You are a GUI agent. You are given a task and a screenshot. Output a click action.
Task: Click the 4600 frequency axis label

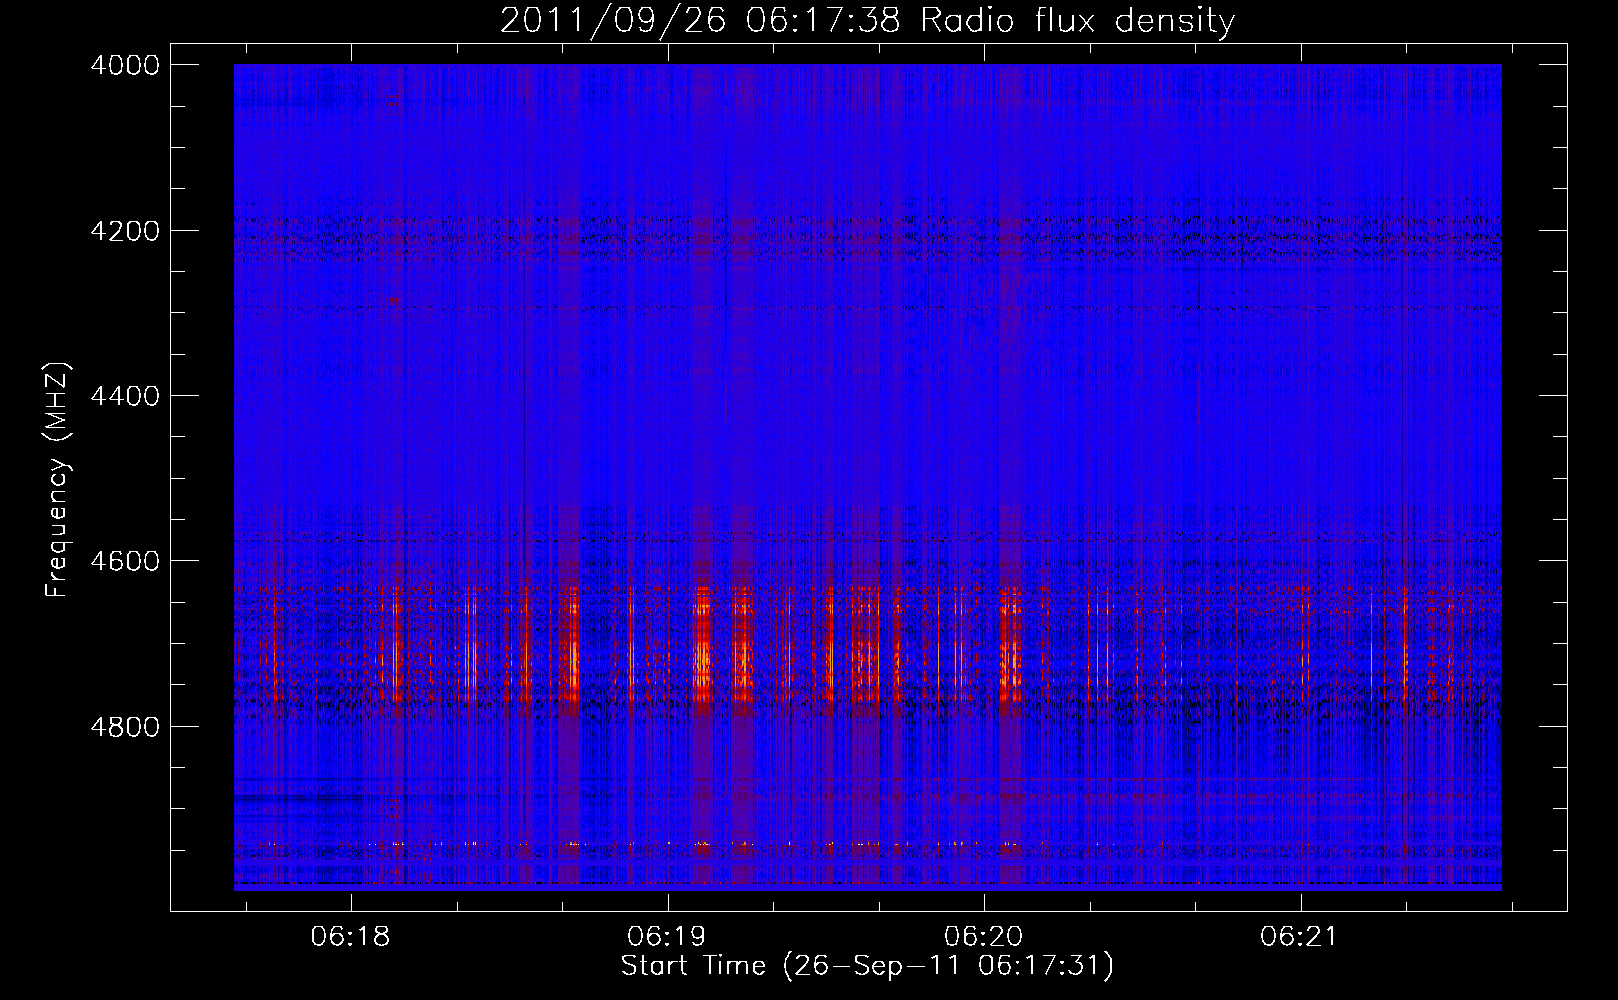[x=125, y=561]
